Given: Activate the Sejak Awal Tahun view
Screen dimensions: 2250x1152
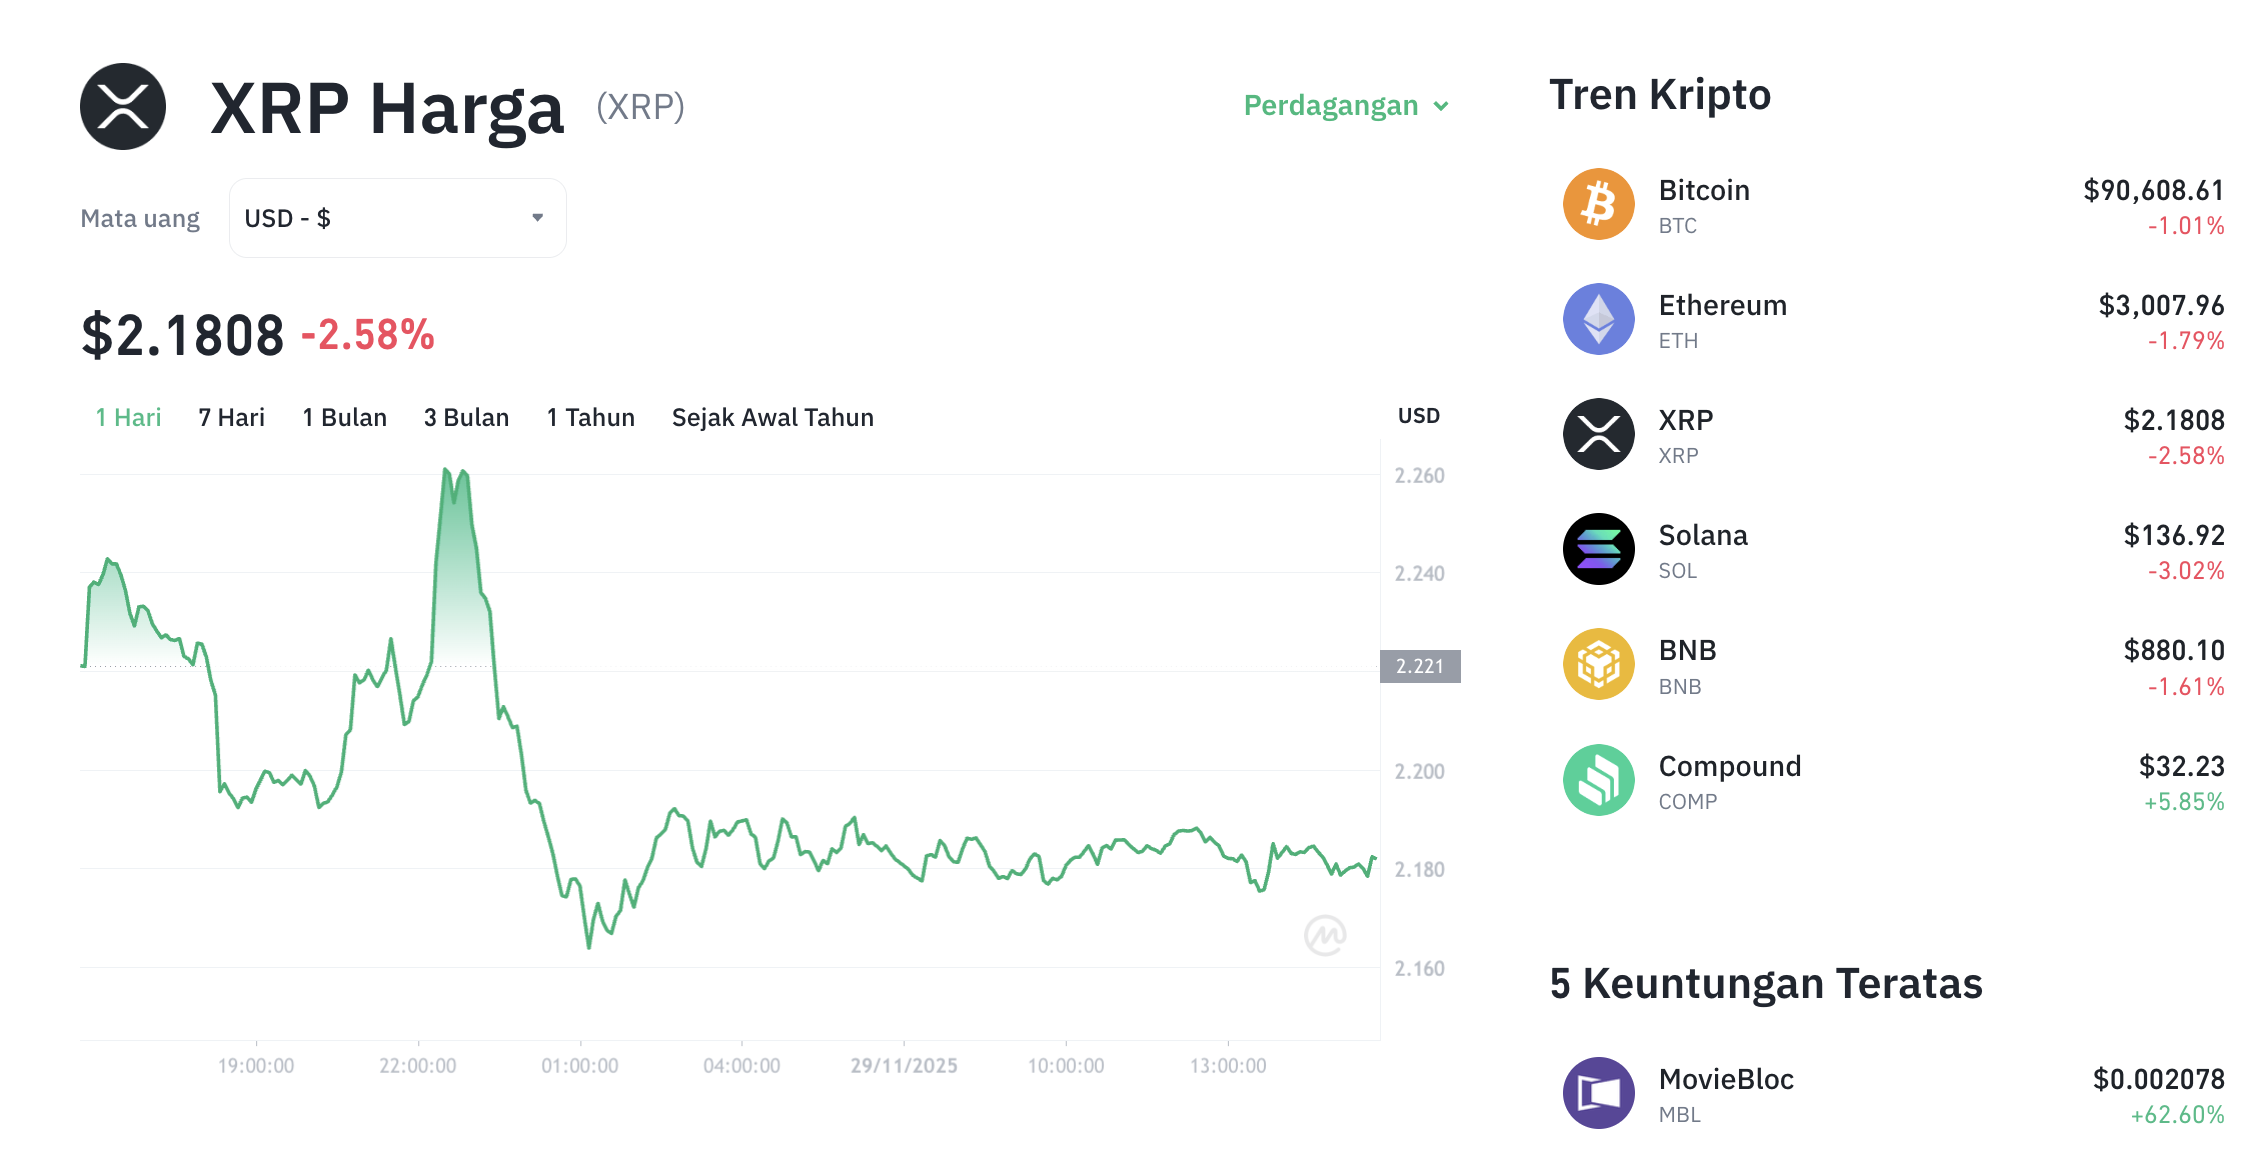Looking at the screenshot, I should pos(772,418).
